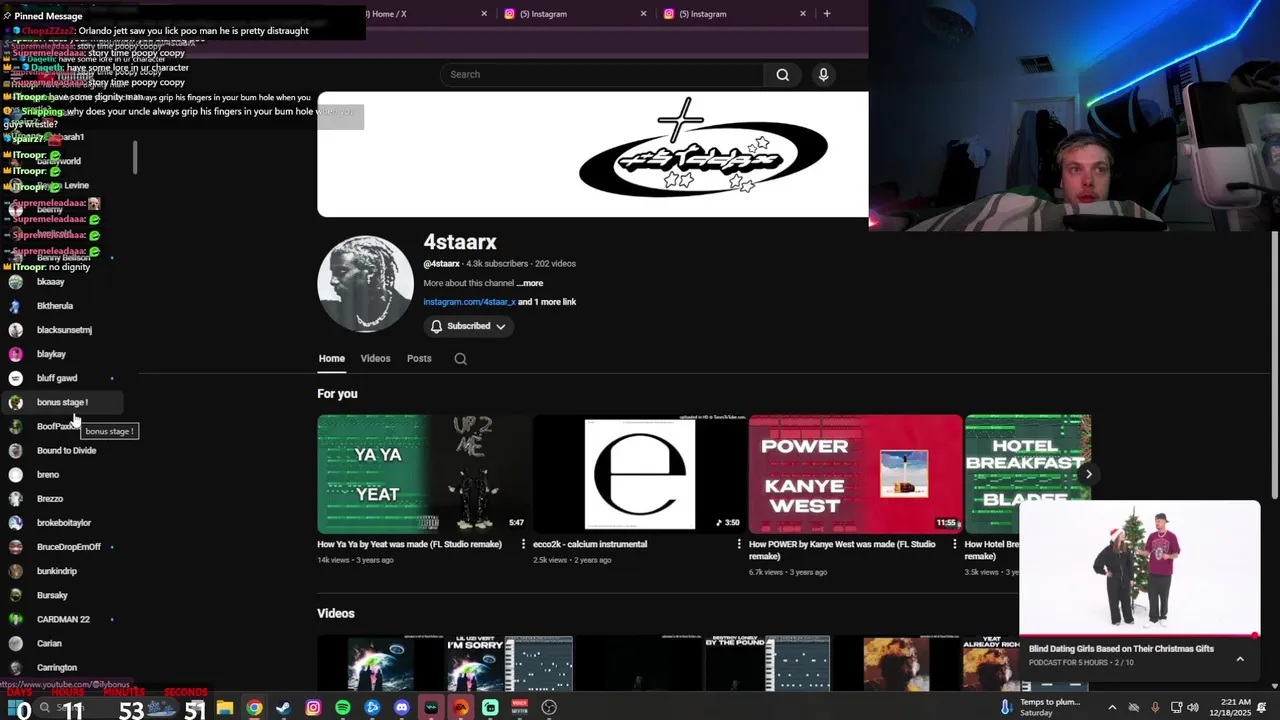
Task: Open options menu for Ya Ya video
Action: point(523,544)
